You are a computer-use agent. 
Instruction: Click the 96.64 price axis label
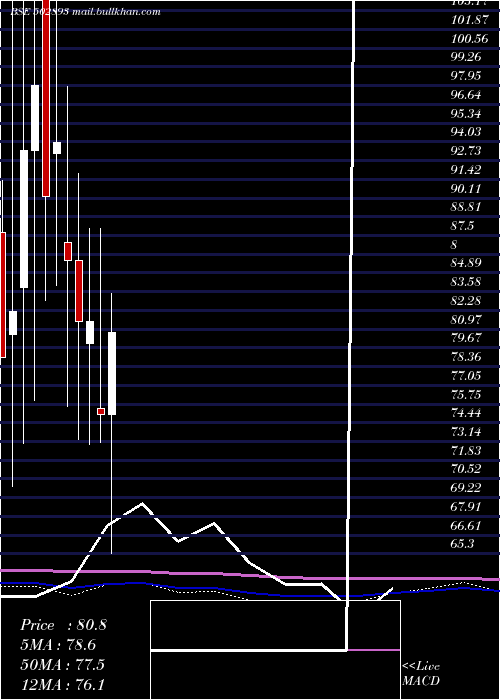[x=467, y=95]
